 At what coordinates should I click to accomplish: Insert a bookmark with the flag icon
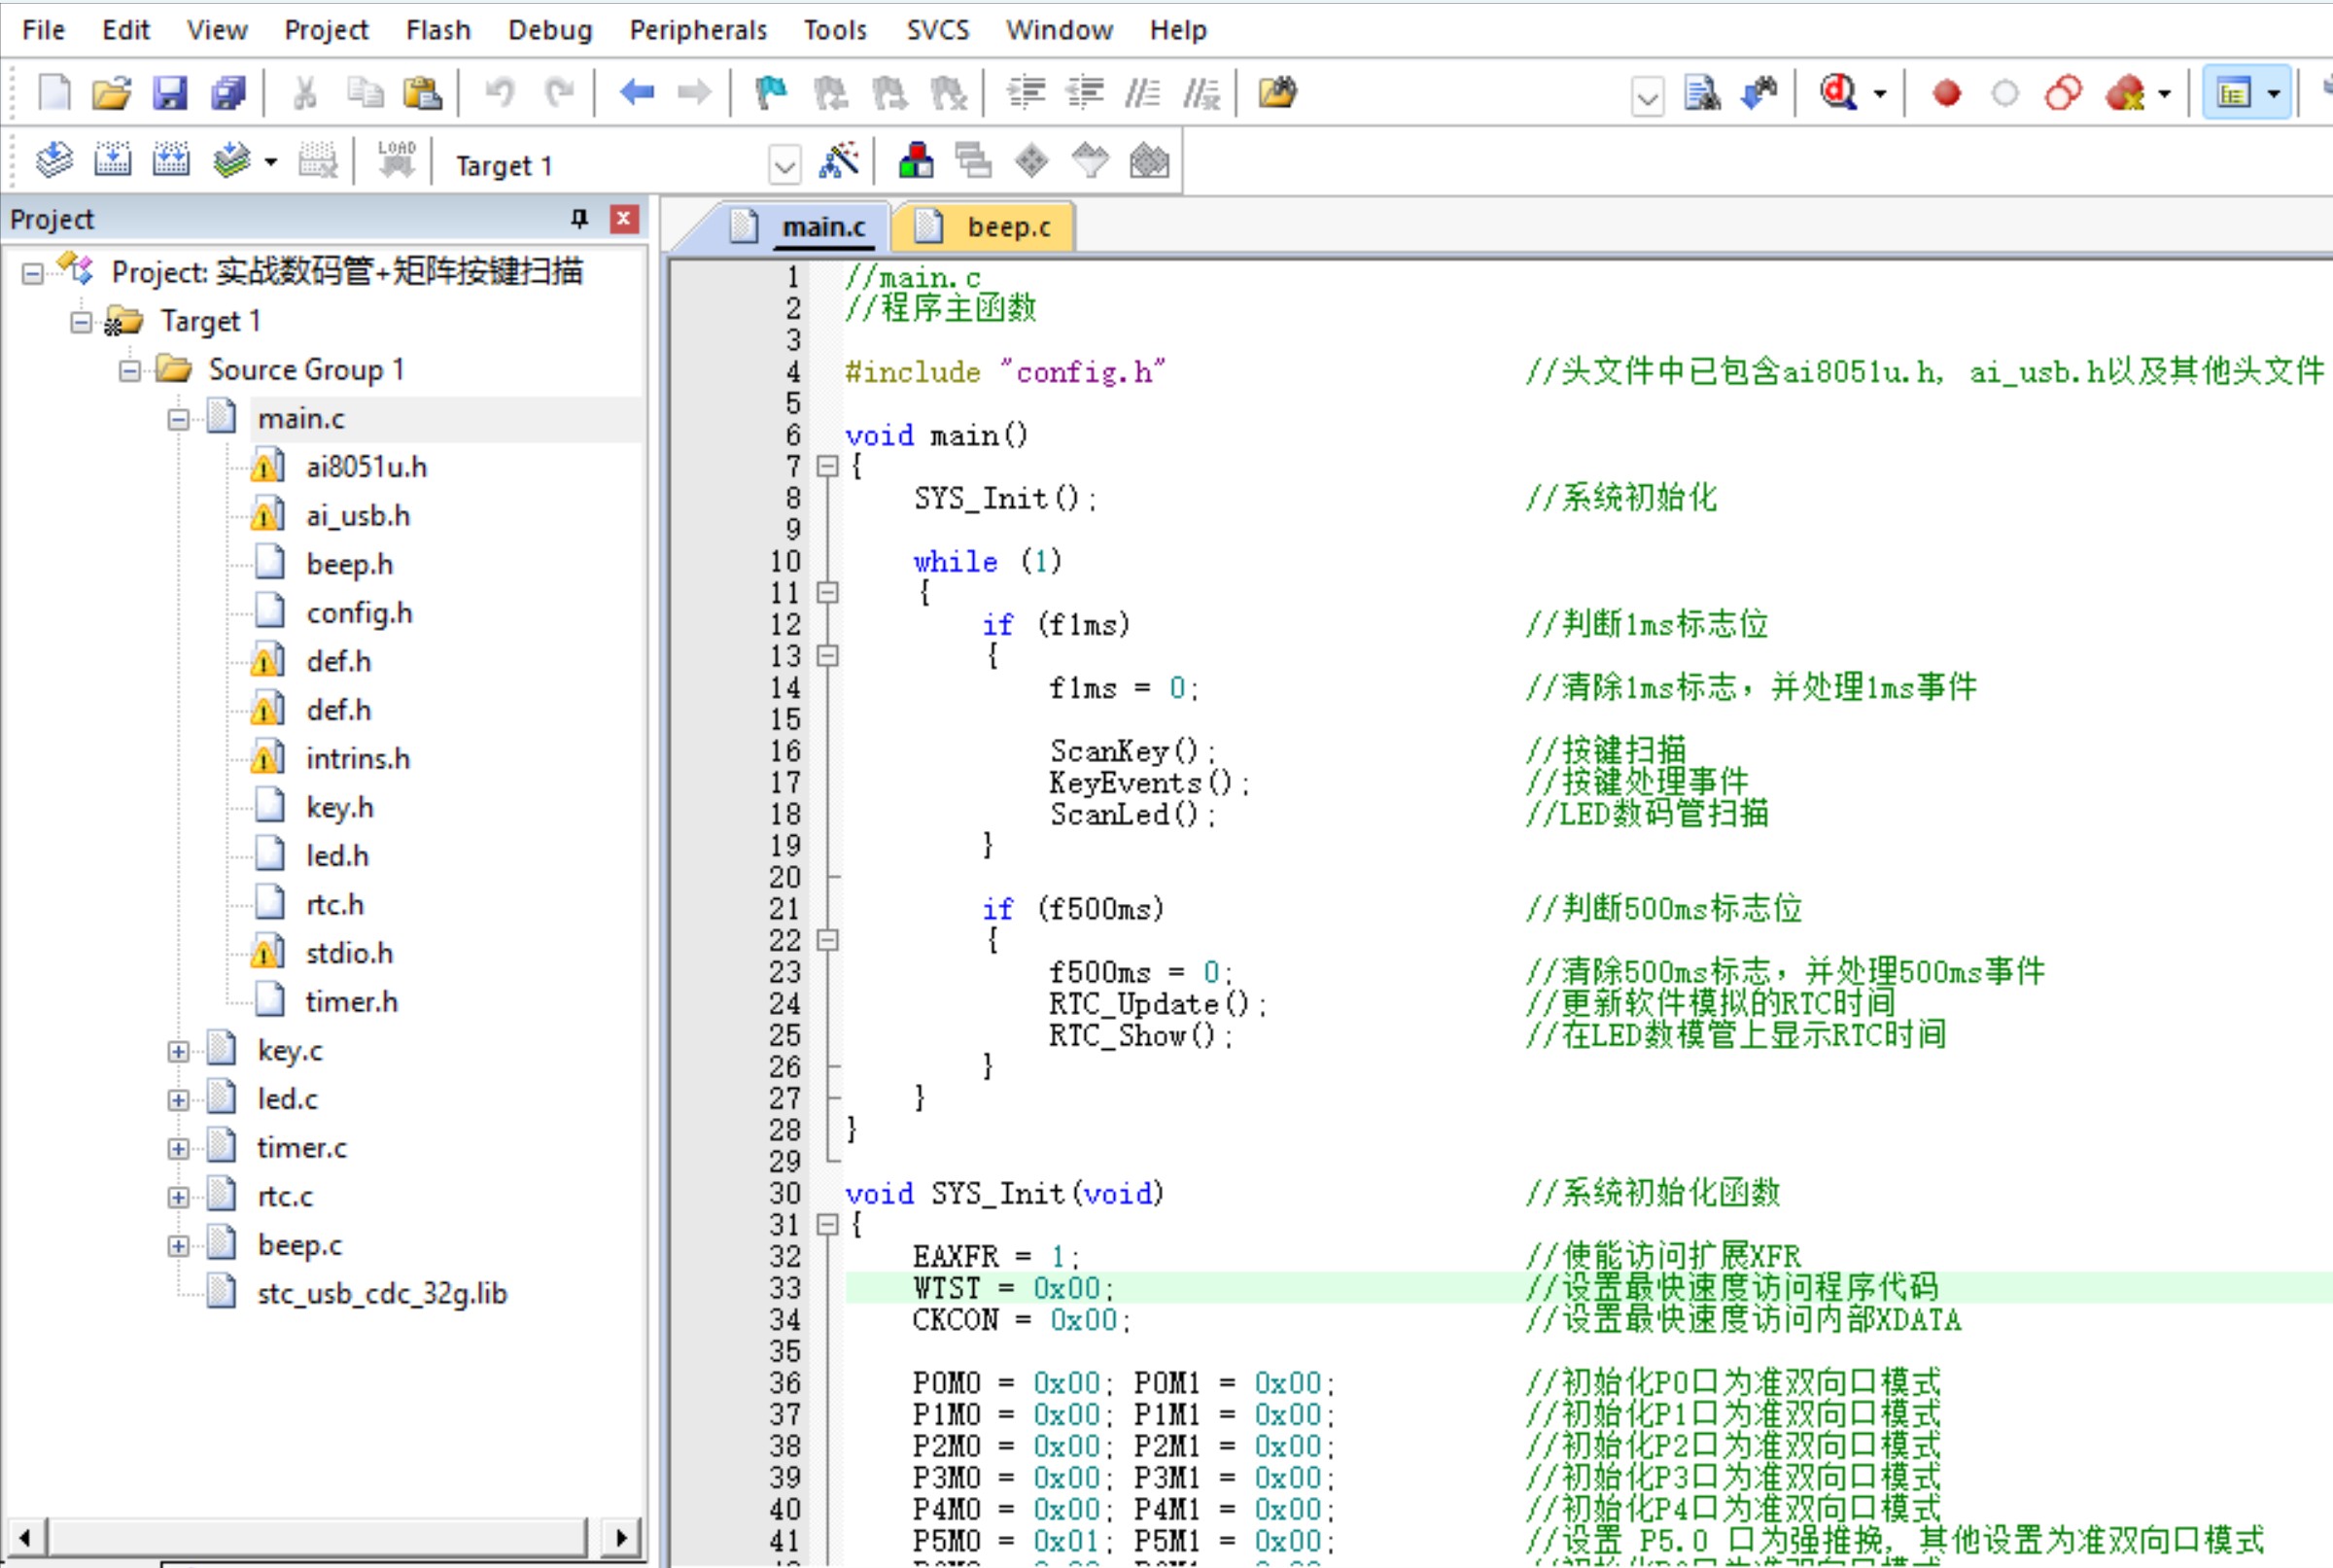click(x=771, y=93)
